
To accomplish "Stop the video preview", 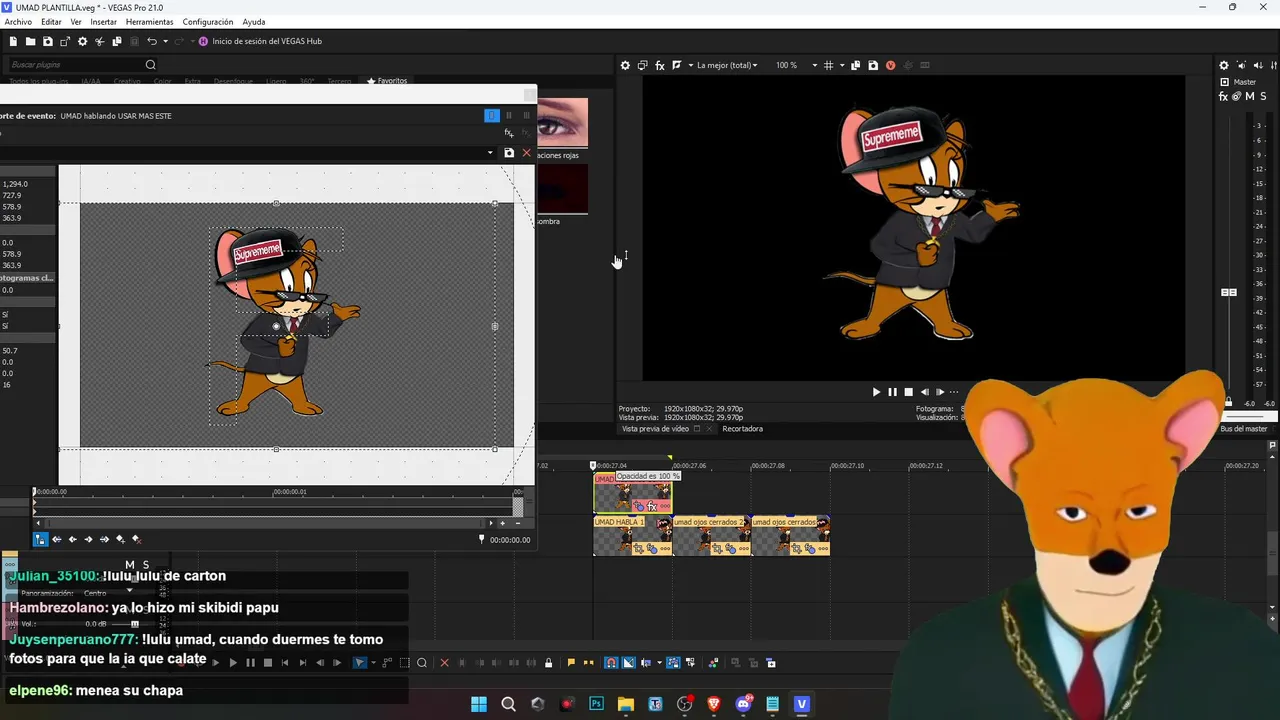I will coord(908,392).
